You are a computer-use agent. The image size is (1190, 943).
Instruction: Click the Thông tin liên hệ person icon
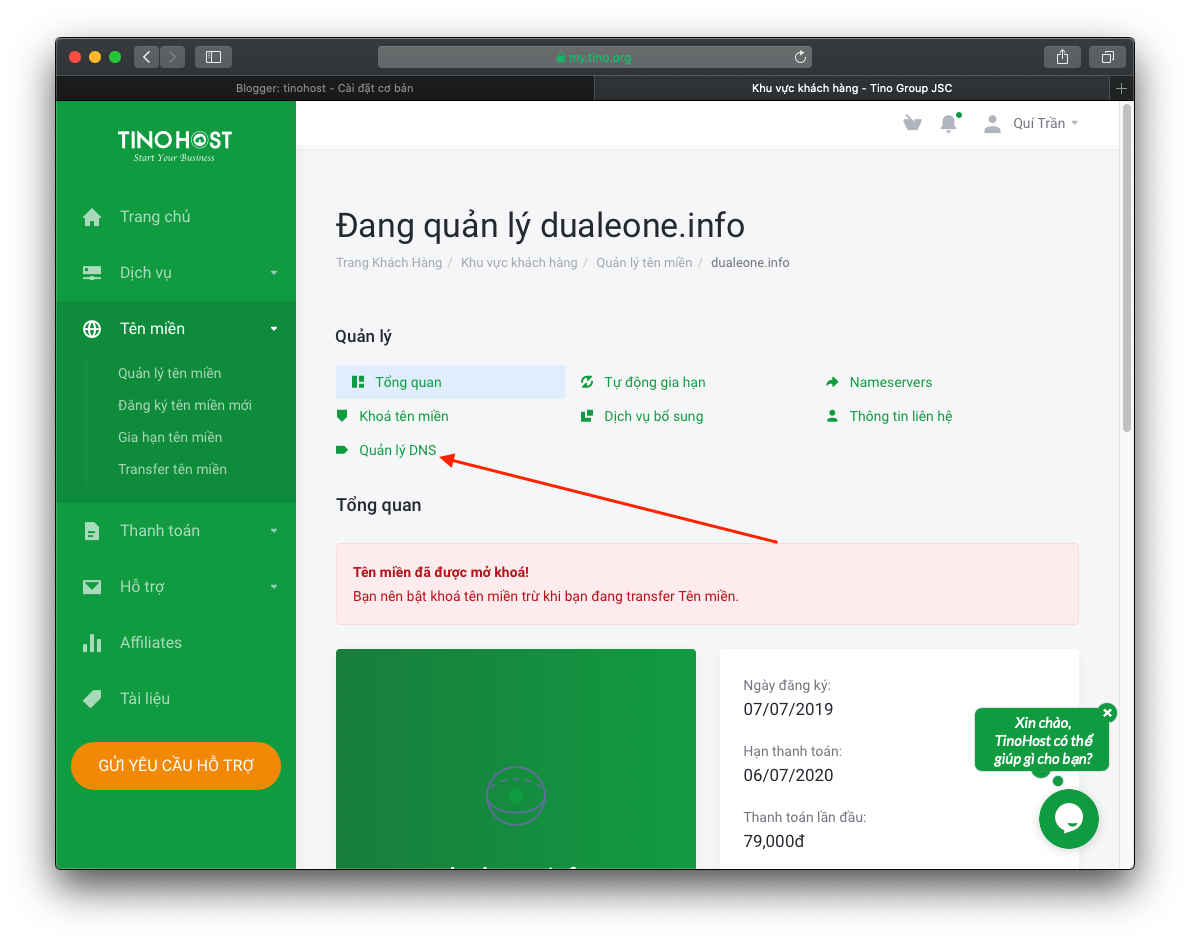pos(833,416)
